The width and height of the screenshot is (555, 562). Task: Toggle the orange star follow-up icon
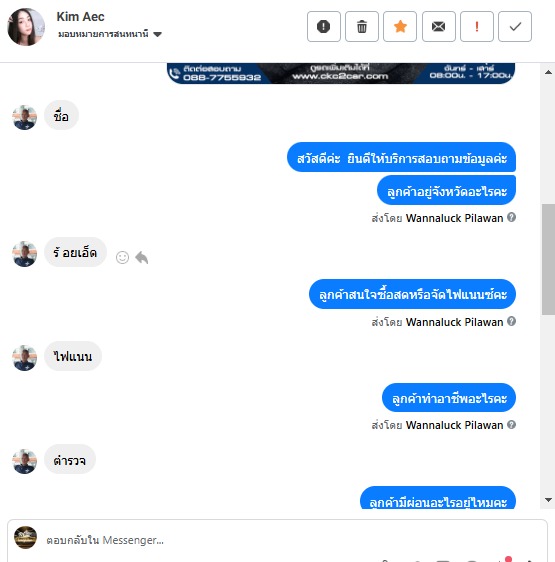(400, 27)
